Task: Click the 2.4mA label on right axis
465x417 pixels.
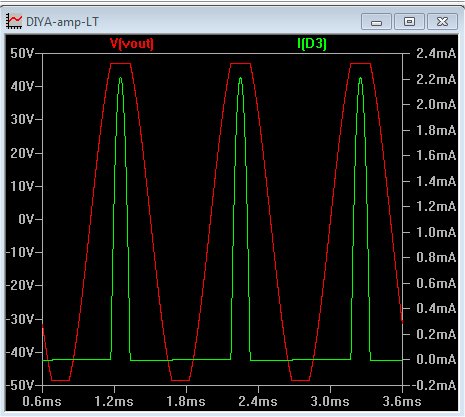Action: (x=436, y=53)
